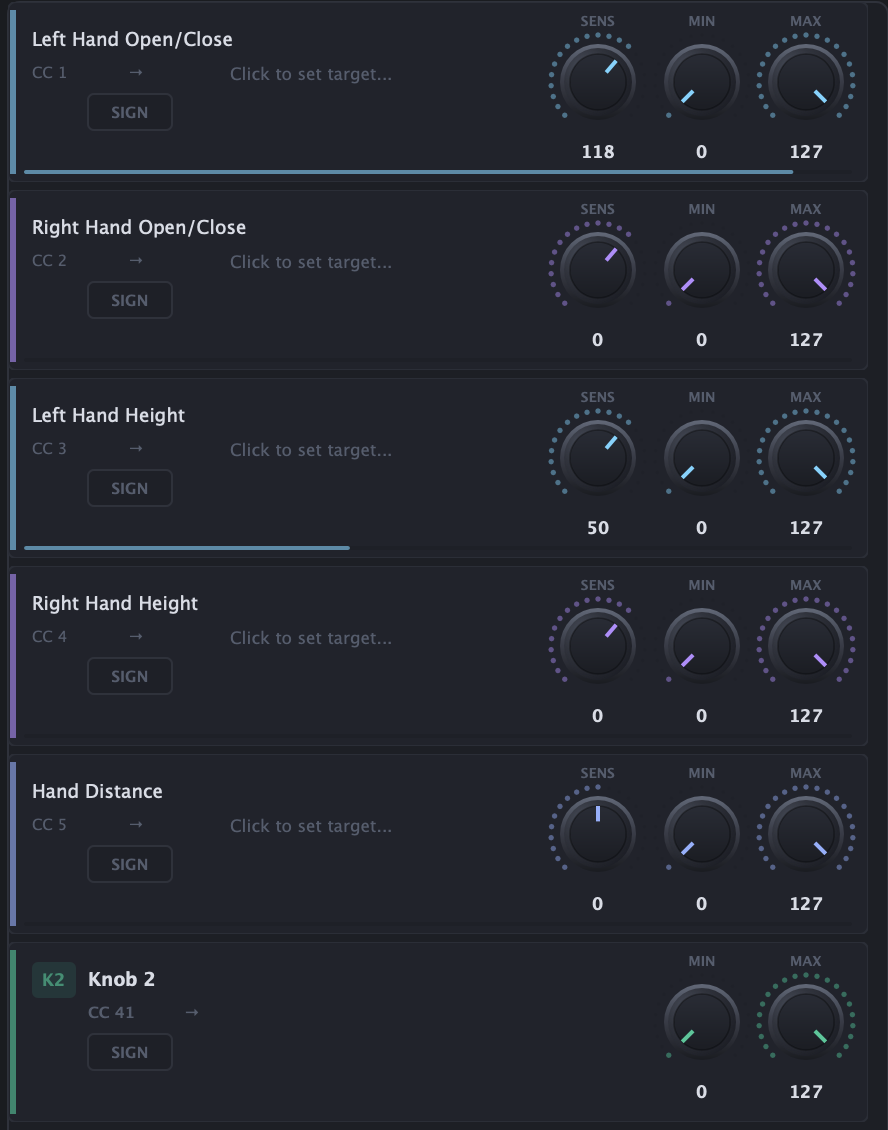Click the K2 badge icon
This screenshot has height=1130, width=888.
tap(54, 980)
